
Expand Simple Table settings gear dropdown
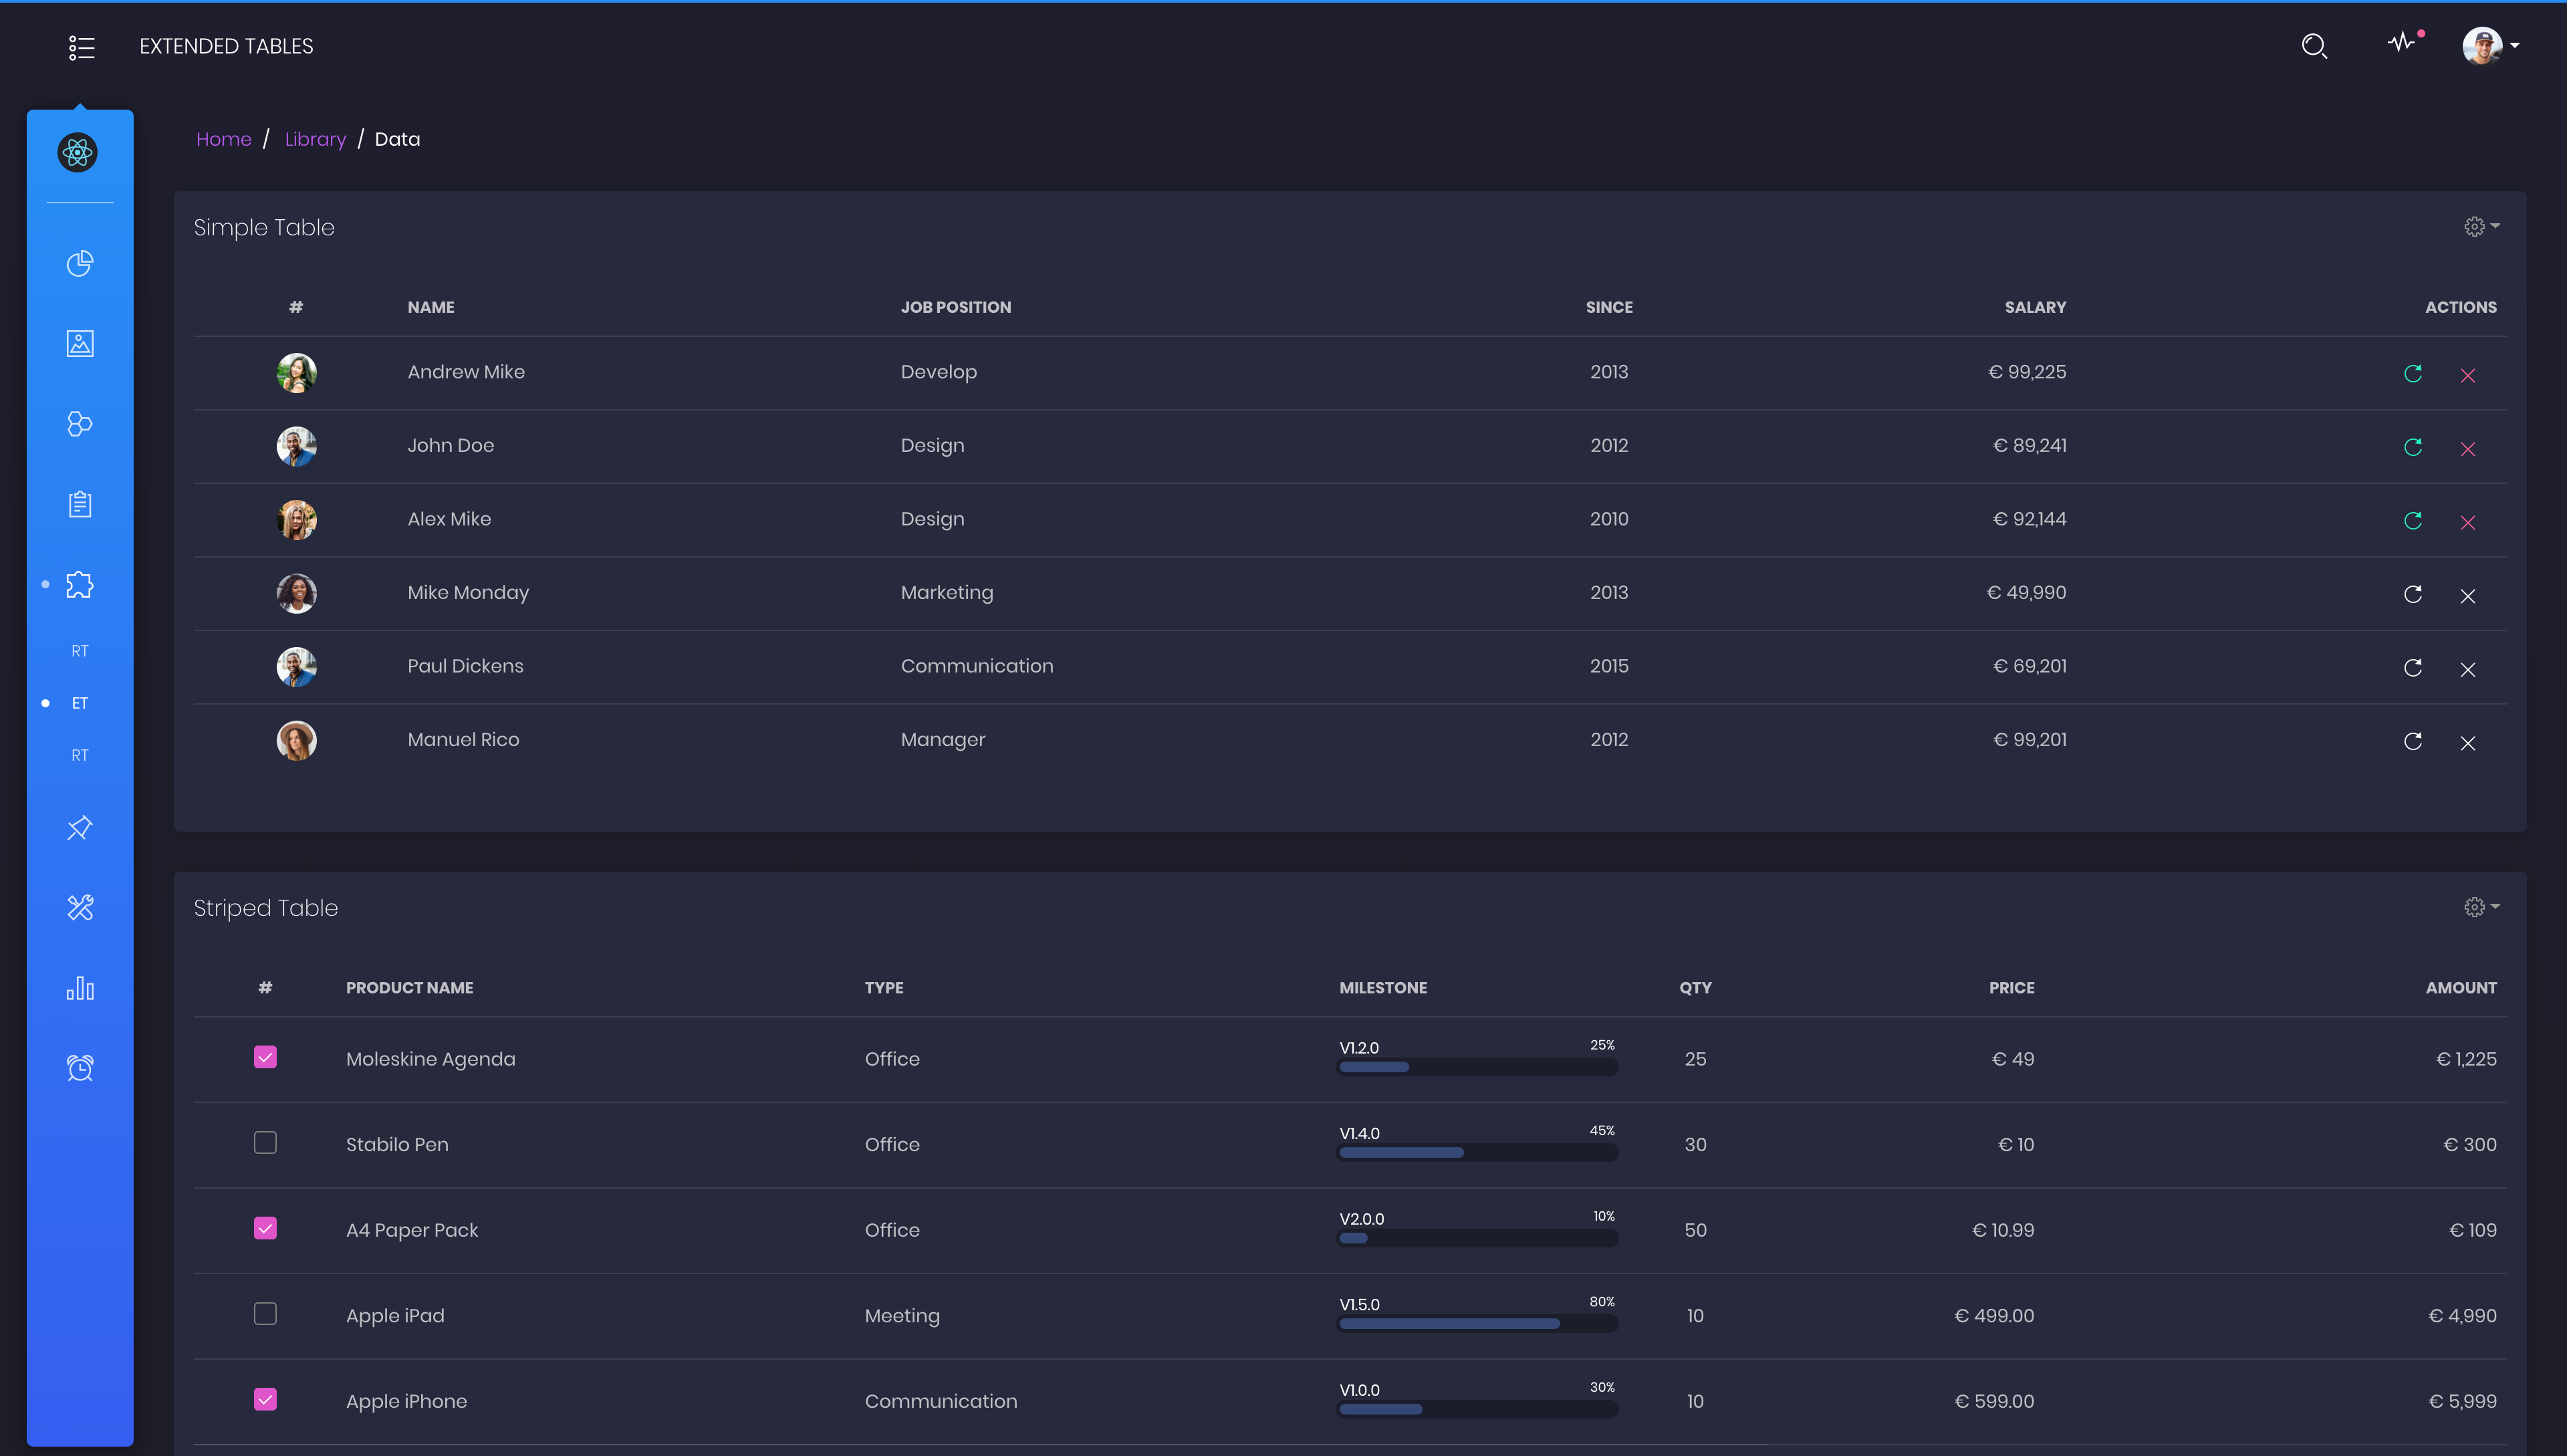[x=2479, y=226]
